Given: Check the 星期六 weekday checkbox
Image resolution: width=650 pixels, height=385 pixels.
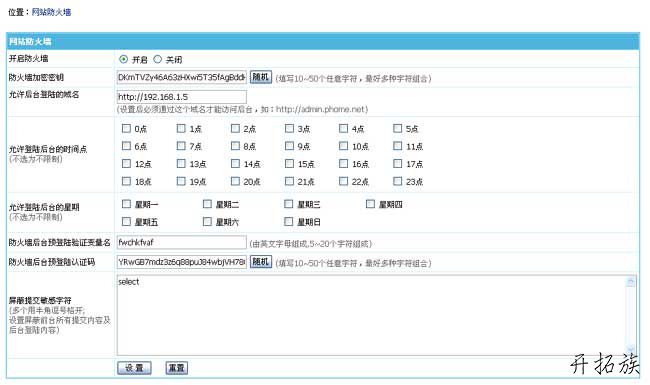Looking at the screenshot, I should click(x=207, y=222).
